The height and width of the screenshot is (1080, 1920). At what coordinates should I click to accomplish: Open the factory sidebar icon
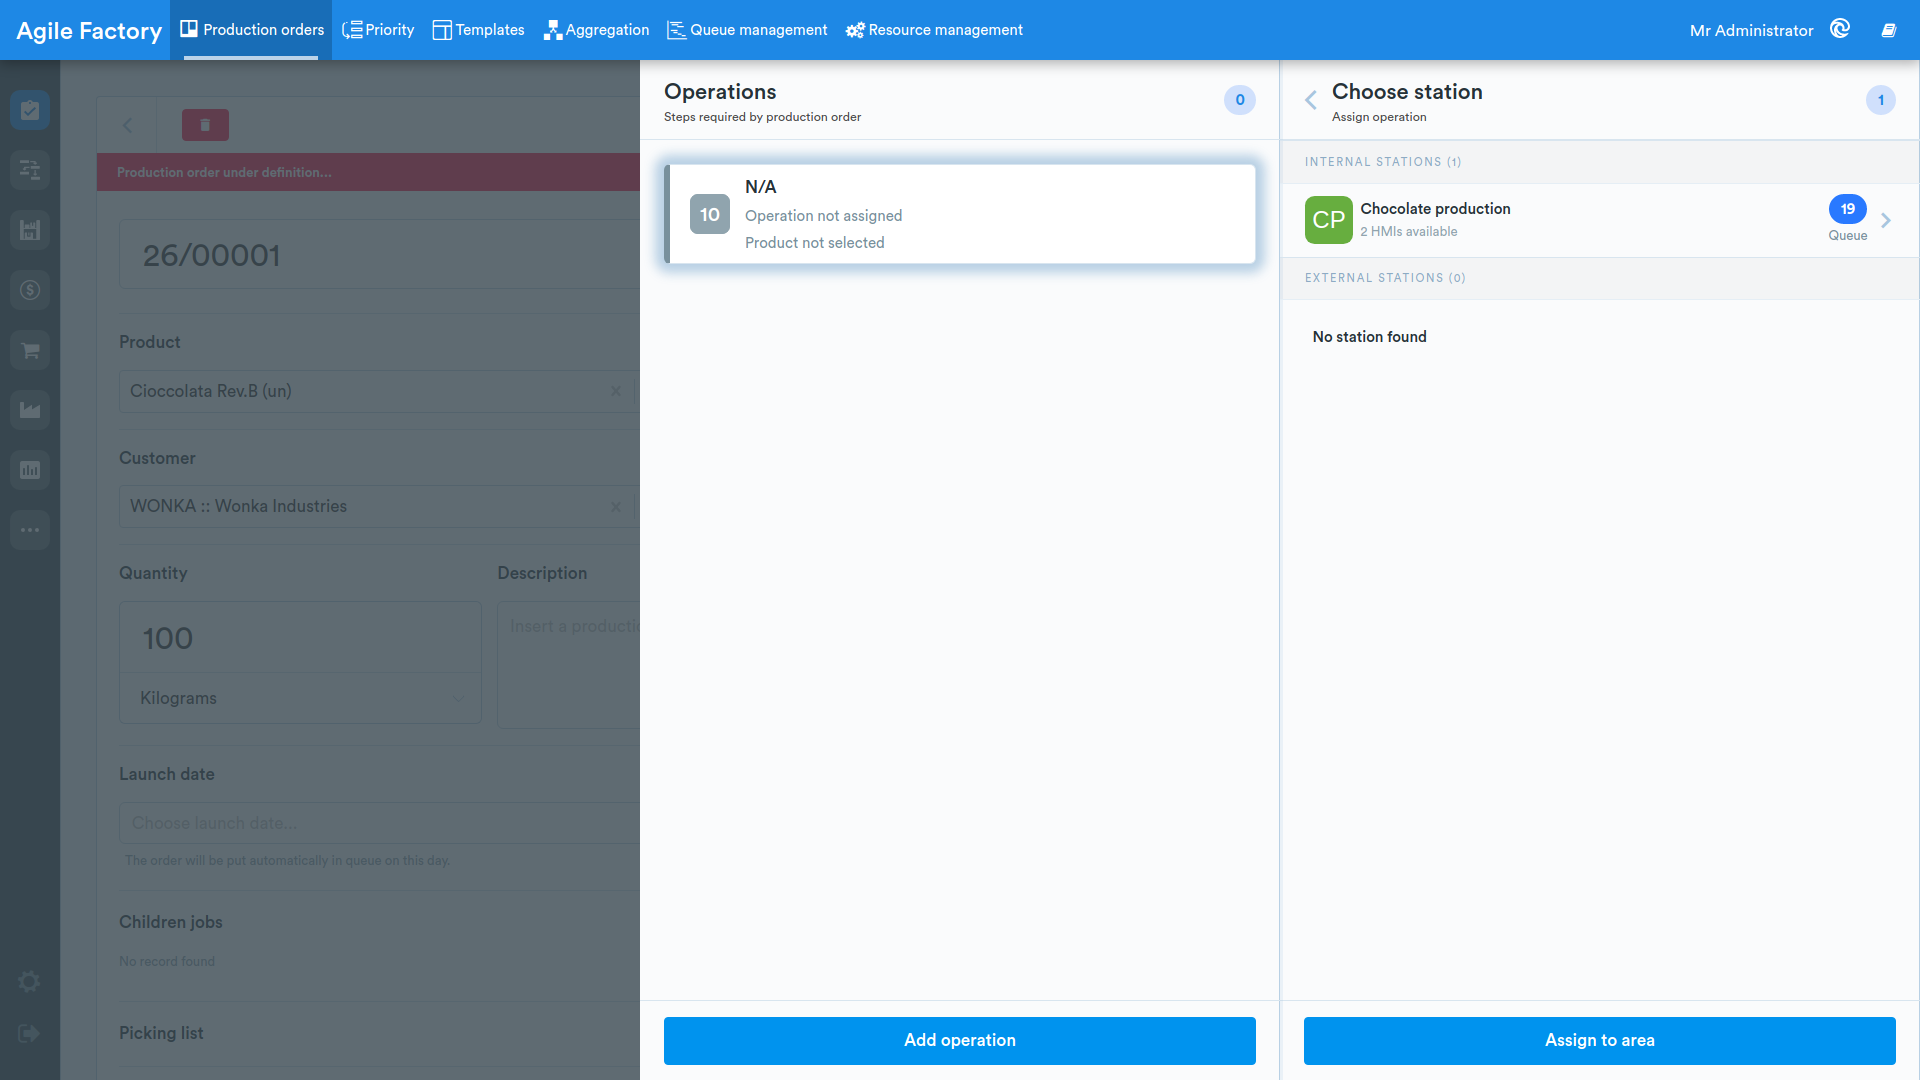[30, 410]
